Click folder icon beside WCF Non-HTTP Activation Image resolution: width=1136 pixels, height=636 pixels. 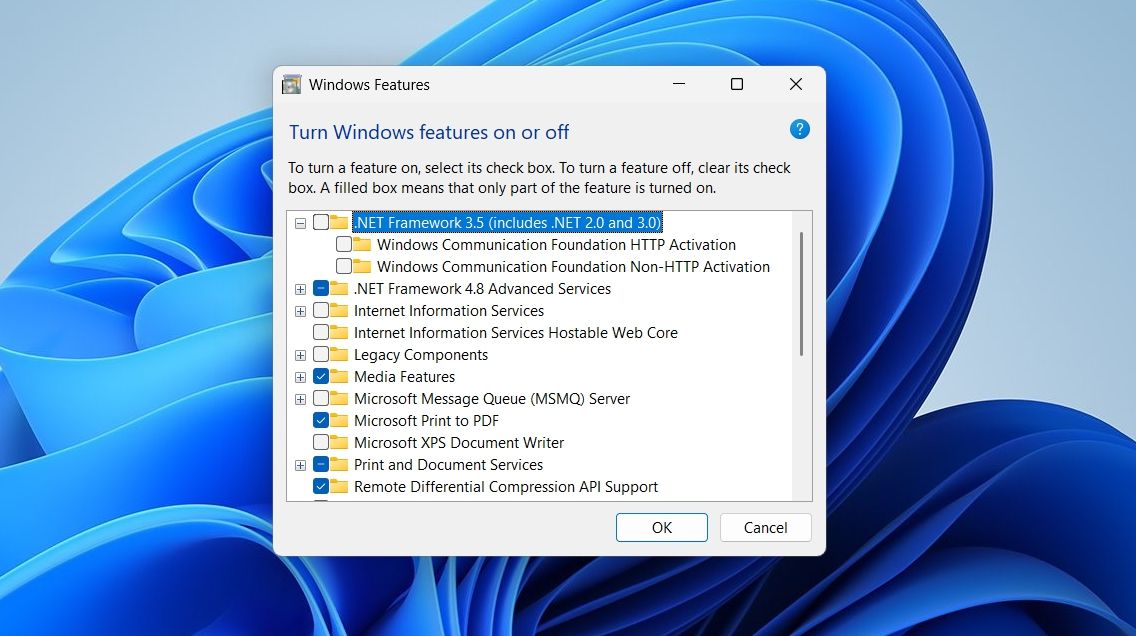pyautogui.click(x=362, y=267)
